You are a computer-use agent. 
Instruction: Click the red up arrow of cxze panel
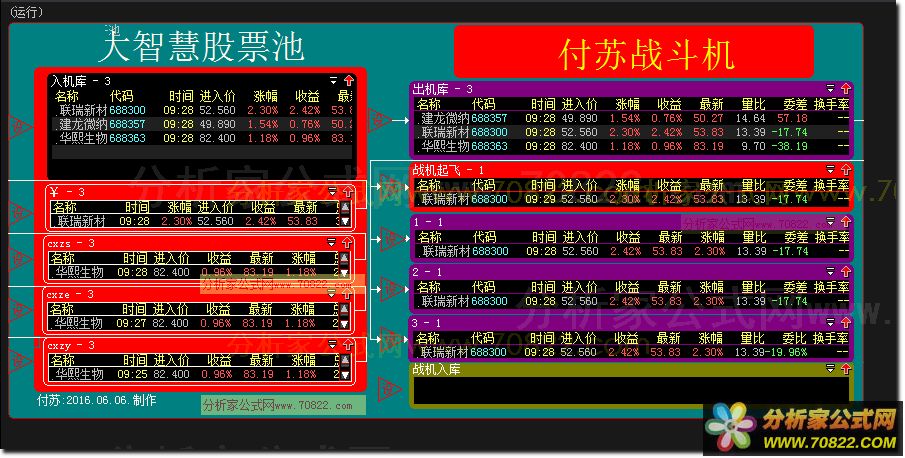click(x=347, y=294)
